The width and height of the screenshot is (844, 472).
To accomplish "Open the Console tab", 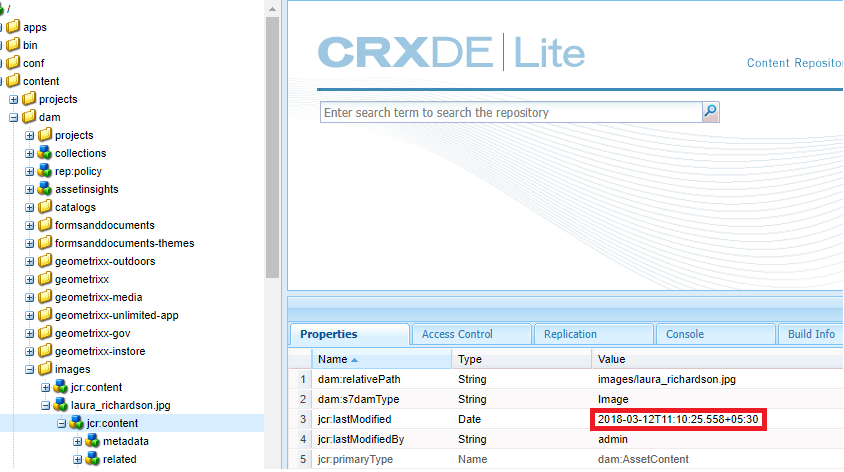I will tap(715, 334).
